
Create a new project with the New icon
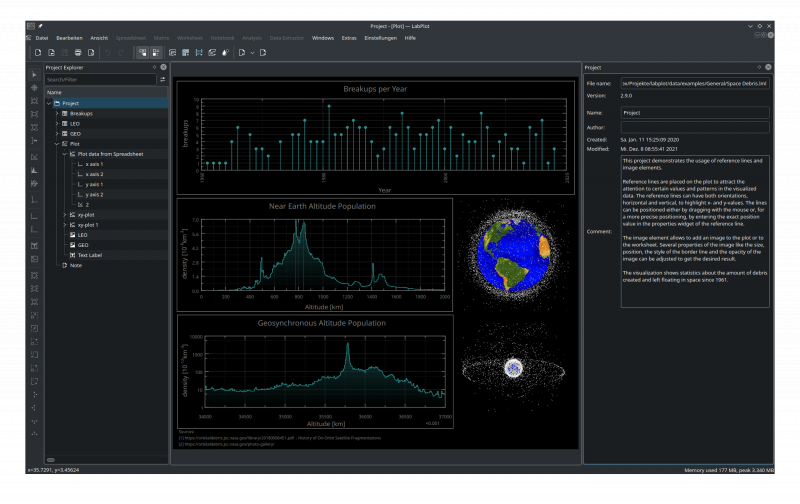pos(38,53)
